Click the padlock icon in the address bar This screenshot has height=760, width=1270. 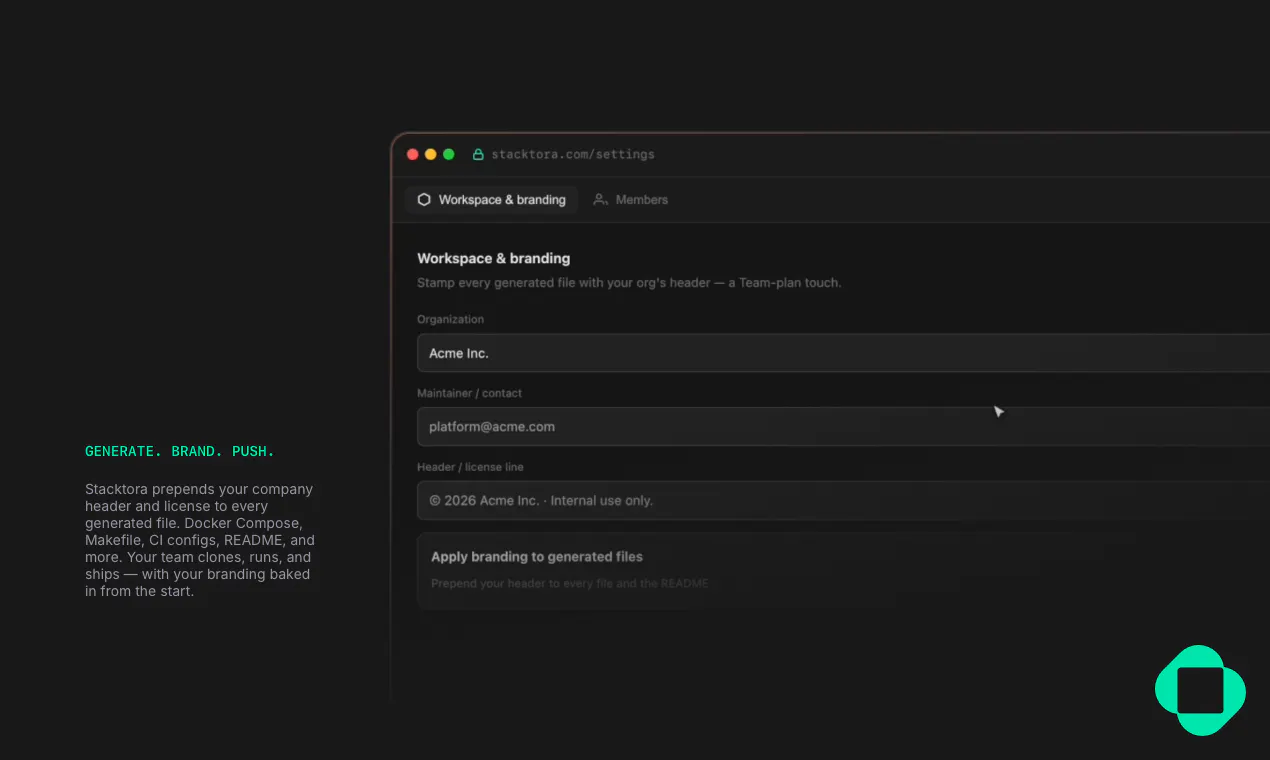coord(478,154)
